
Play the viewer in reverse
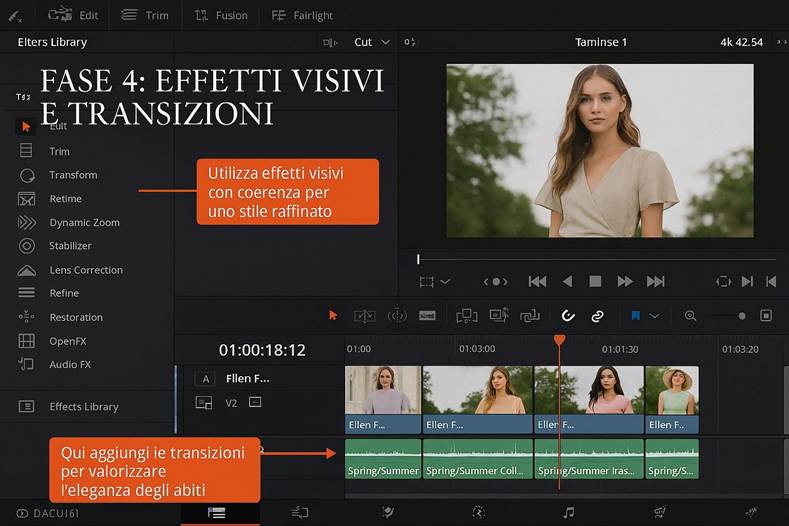click(x=567, y=281)
